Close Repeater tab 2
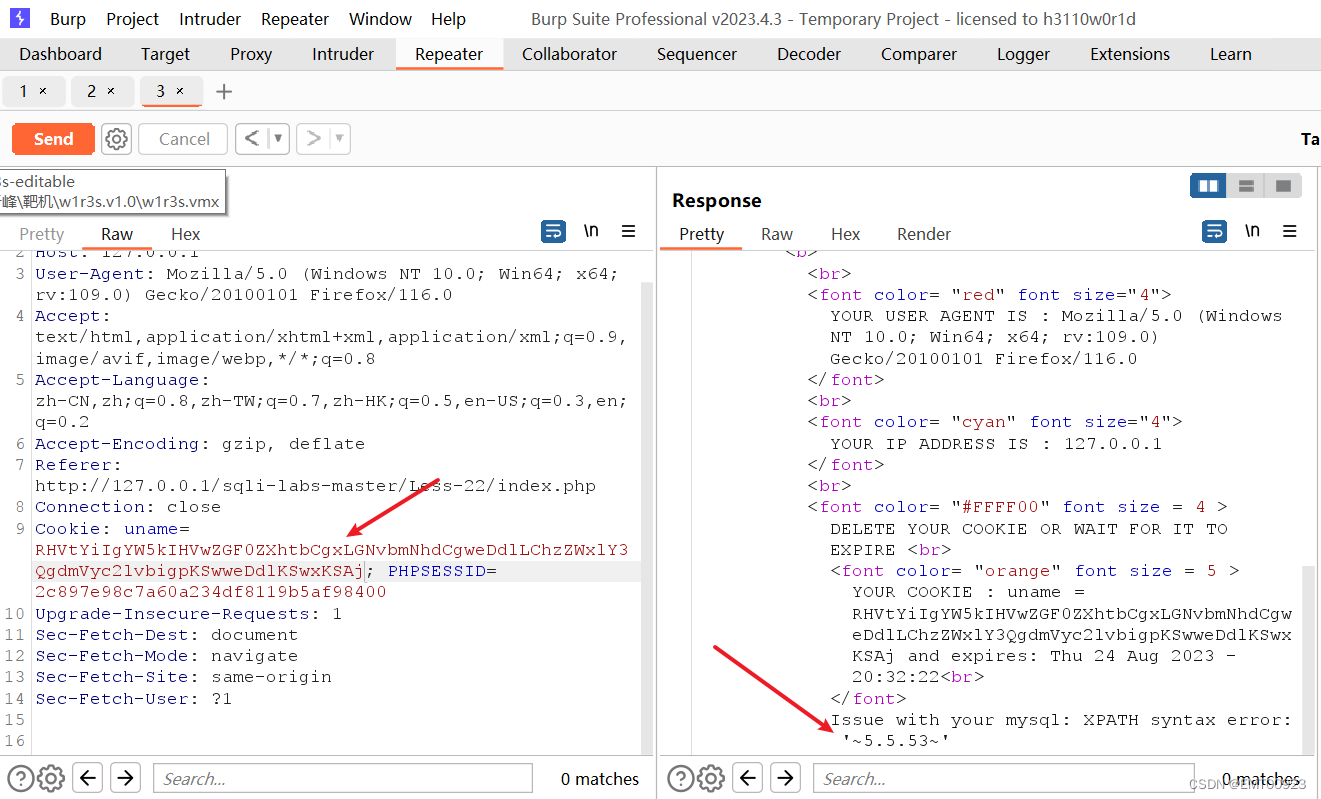This screenshot has height=799, width=1321. 111,91
